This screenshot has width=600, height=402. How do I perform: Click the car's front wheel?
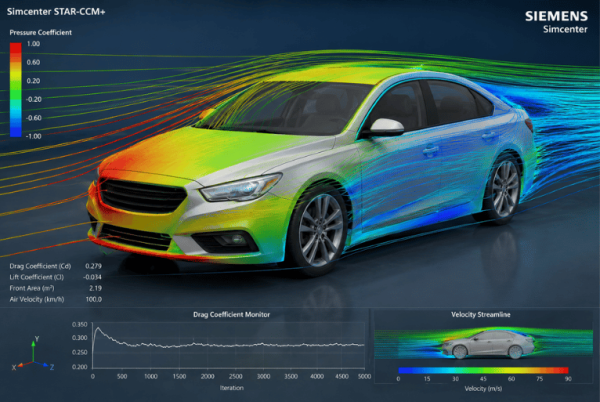[x=321, y=228]
